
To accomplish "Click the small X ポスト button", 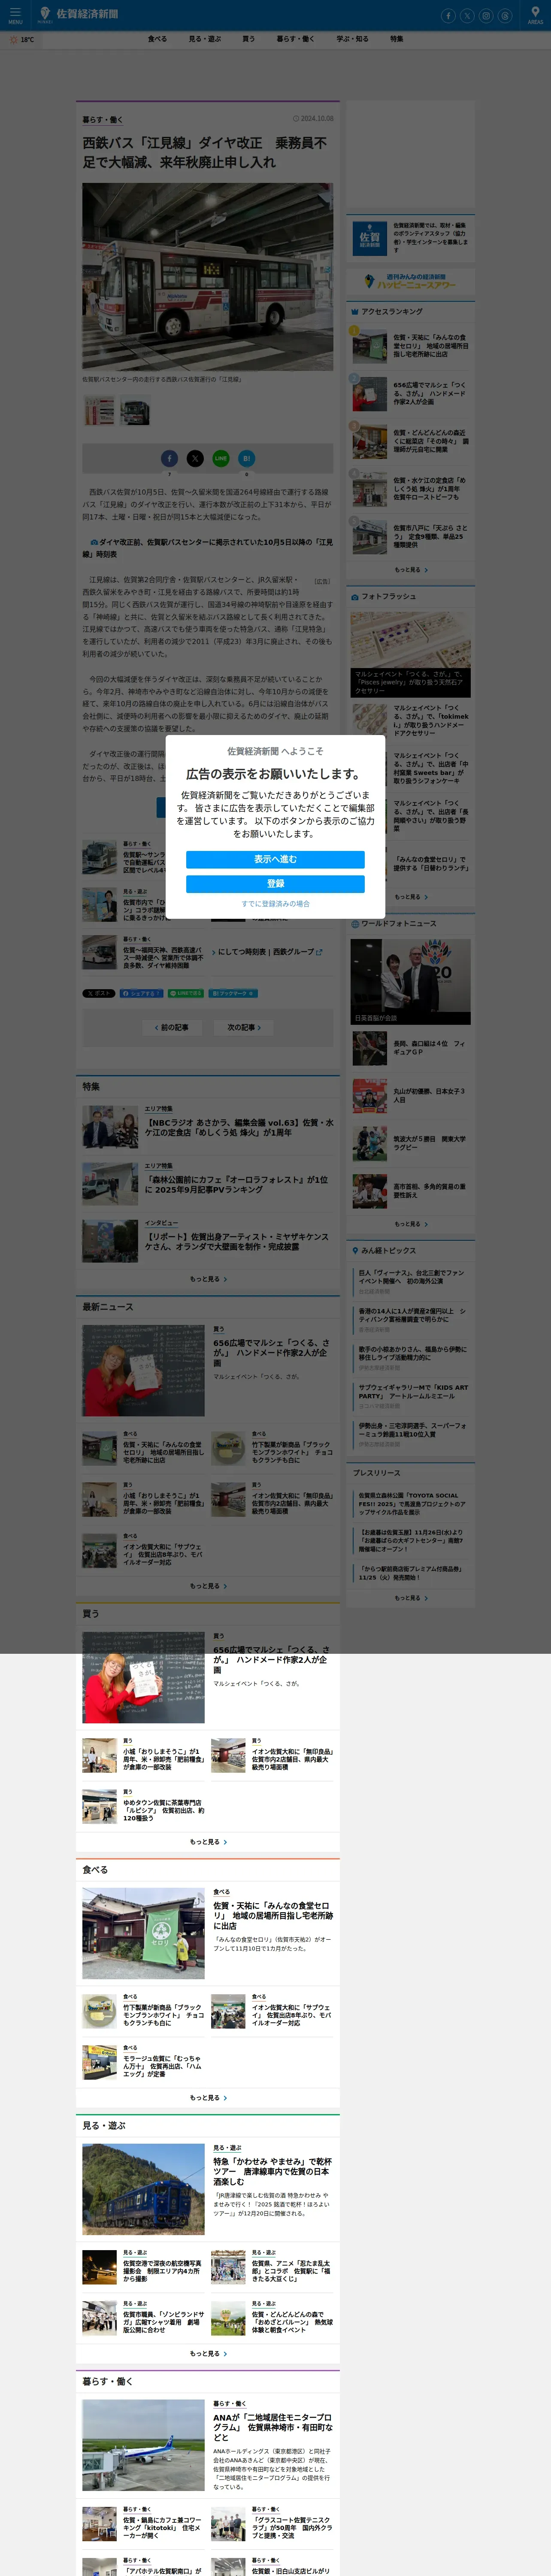I will coord(99,993).
